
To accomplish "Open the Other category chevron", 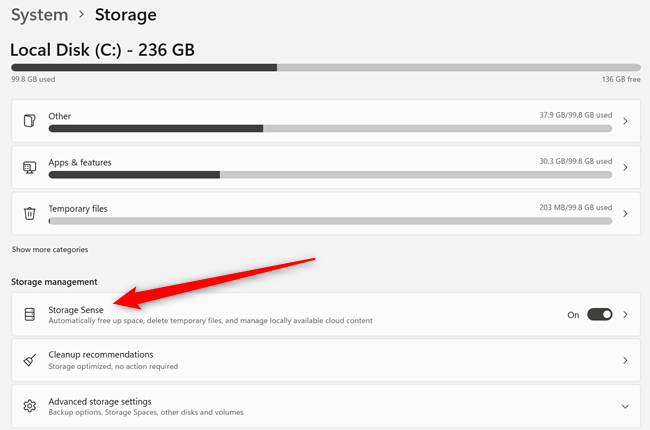I will click(x=625, y=121).
